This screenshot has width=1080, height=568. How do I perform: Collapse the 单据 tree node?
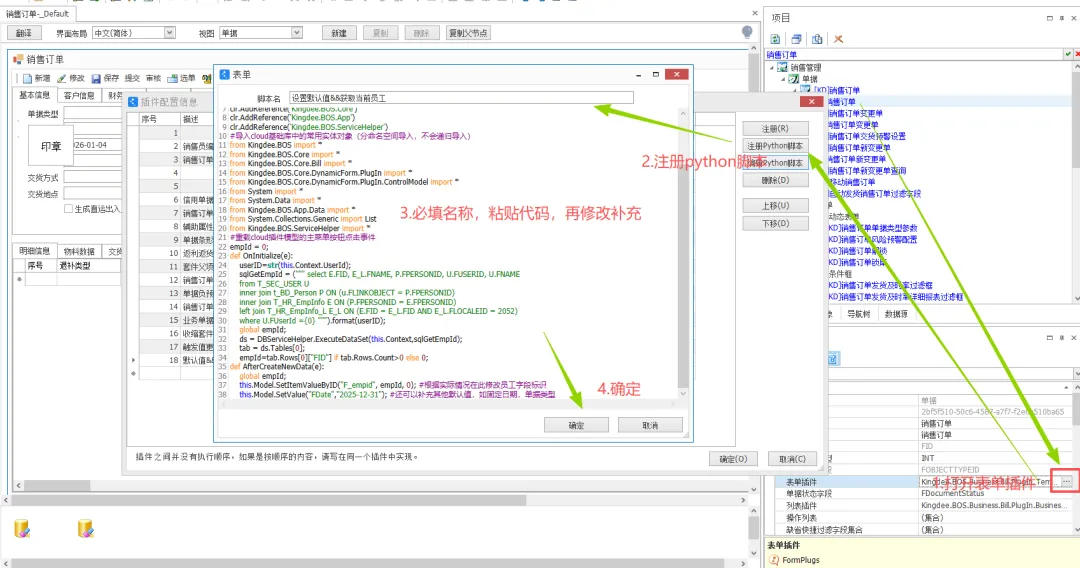pos(783,78)
